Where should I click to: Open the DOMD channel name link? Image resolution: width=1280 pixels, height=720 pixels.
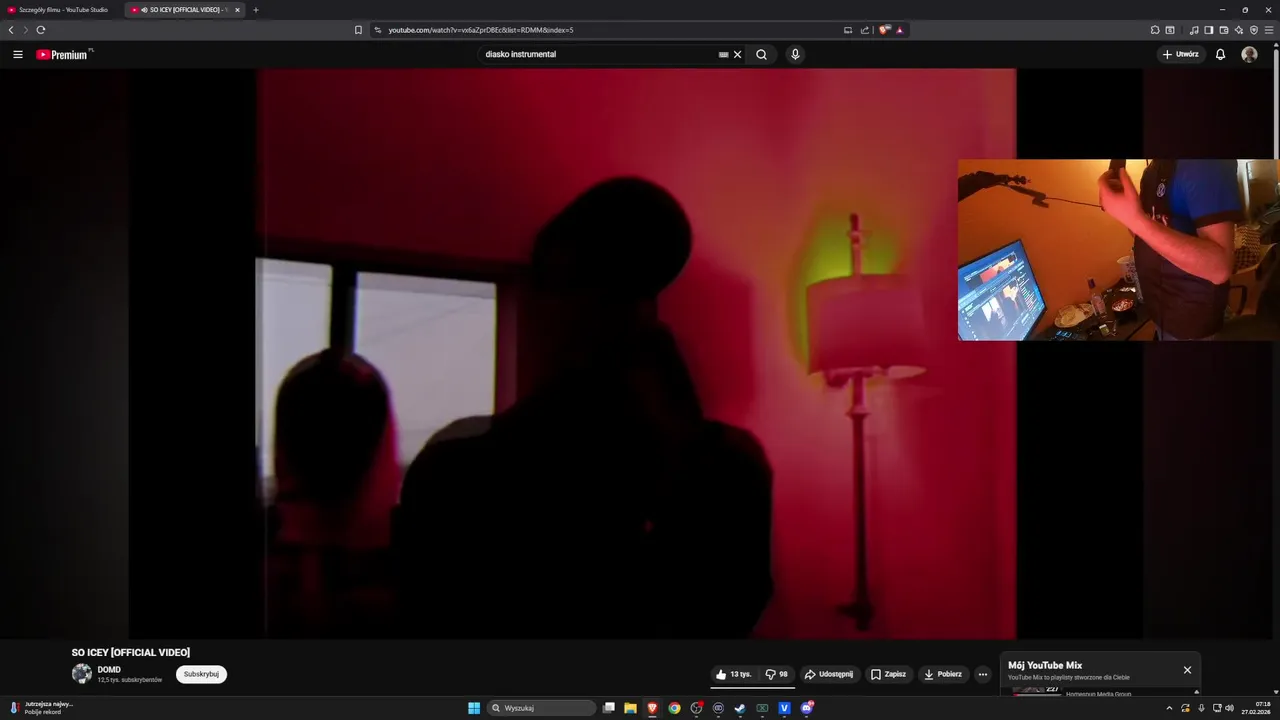(x=109, y=670)
